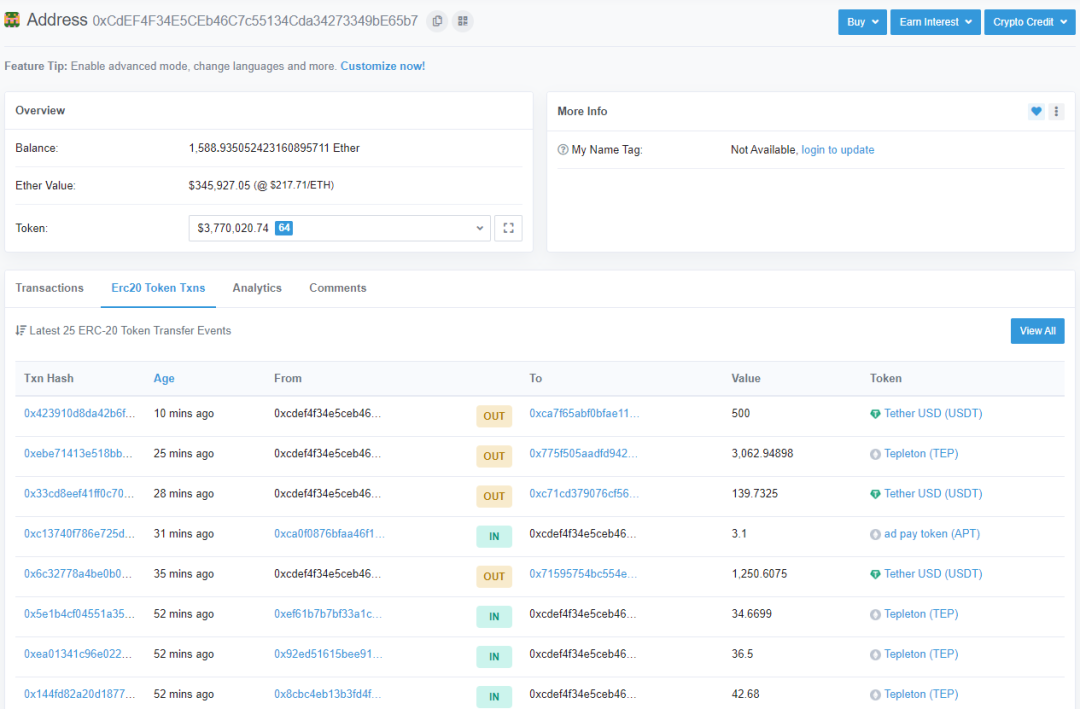This screenshot has width=1080, height=709.
Task: Open recipient address 0x71595754bc554e...
Action: 583,573
